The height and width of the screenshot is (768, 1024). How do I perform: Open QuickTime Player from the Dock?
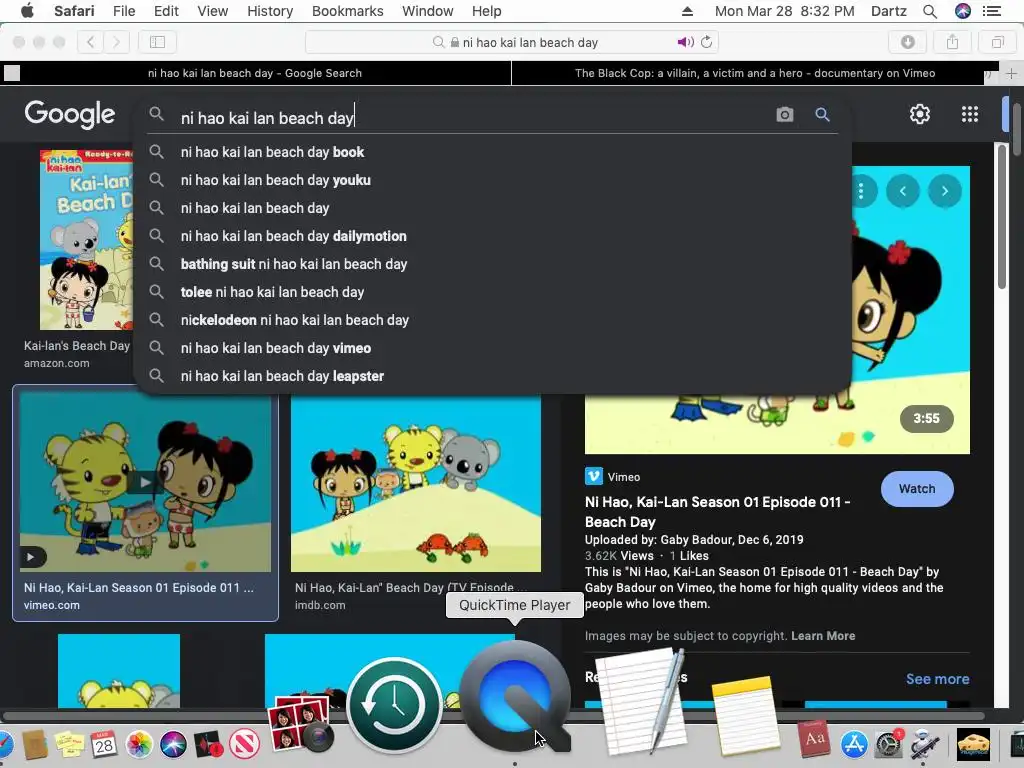tap(515, 696)
